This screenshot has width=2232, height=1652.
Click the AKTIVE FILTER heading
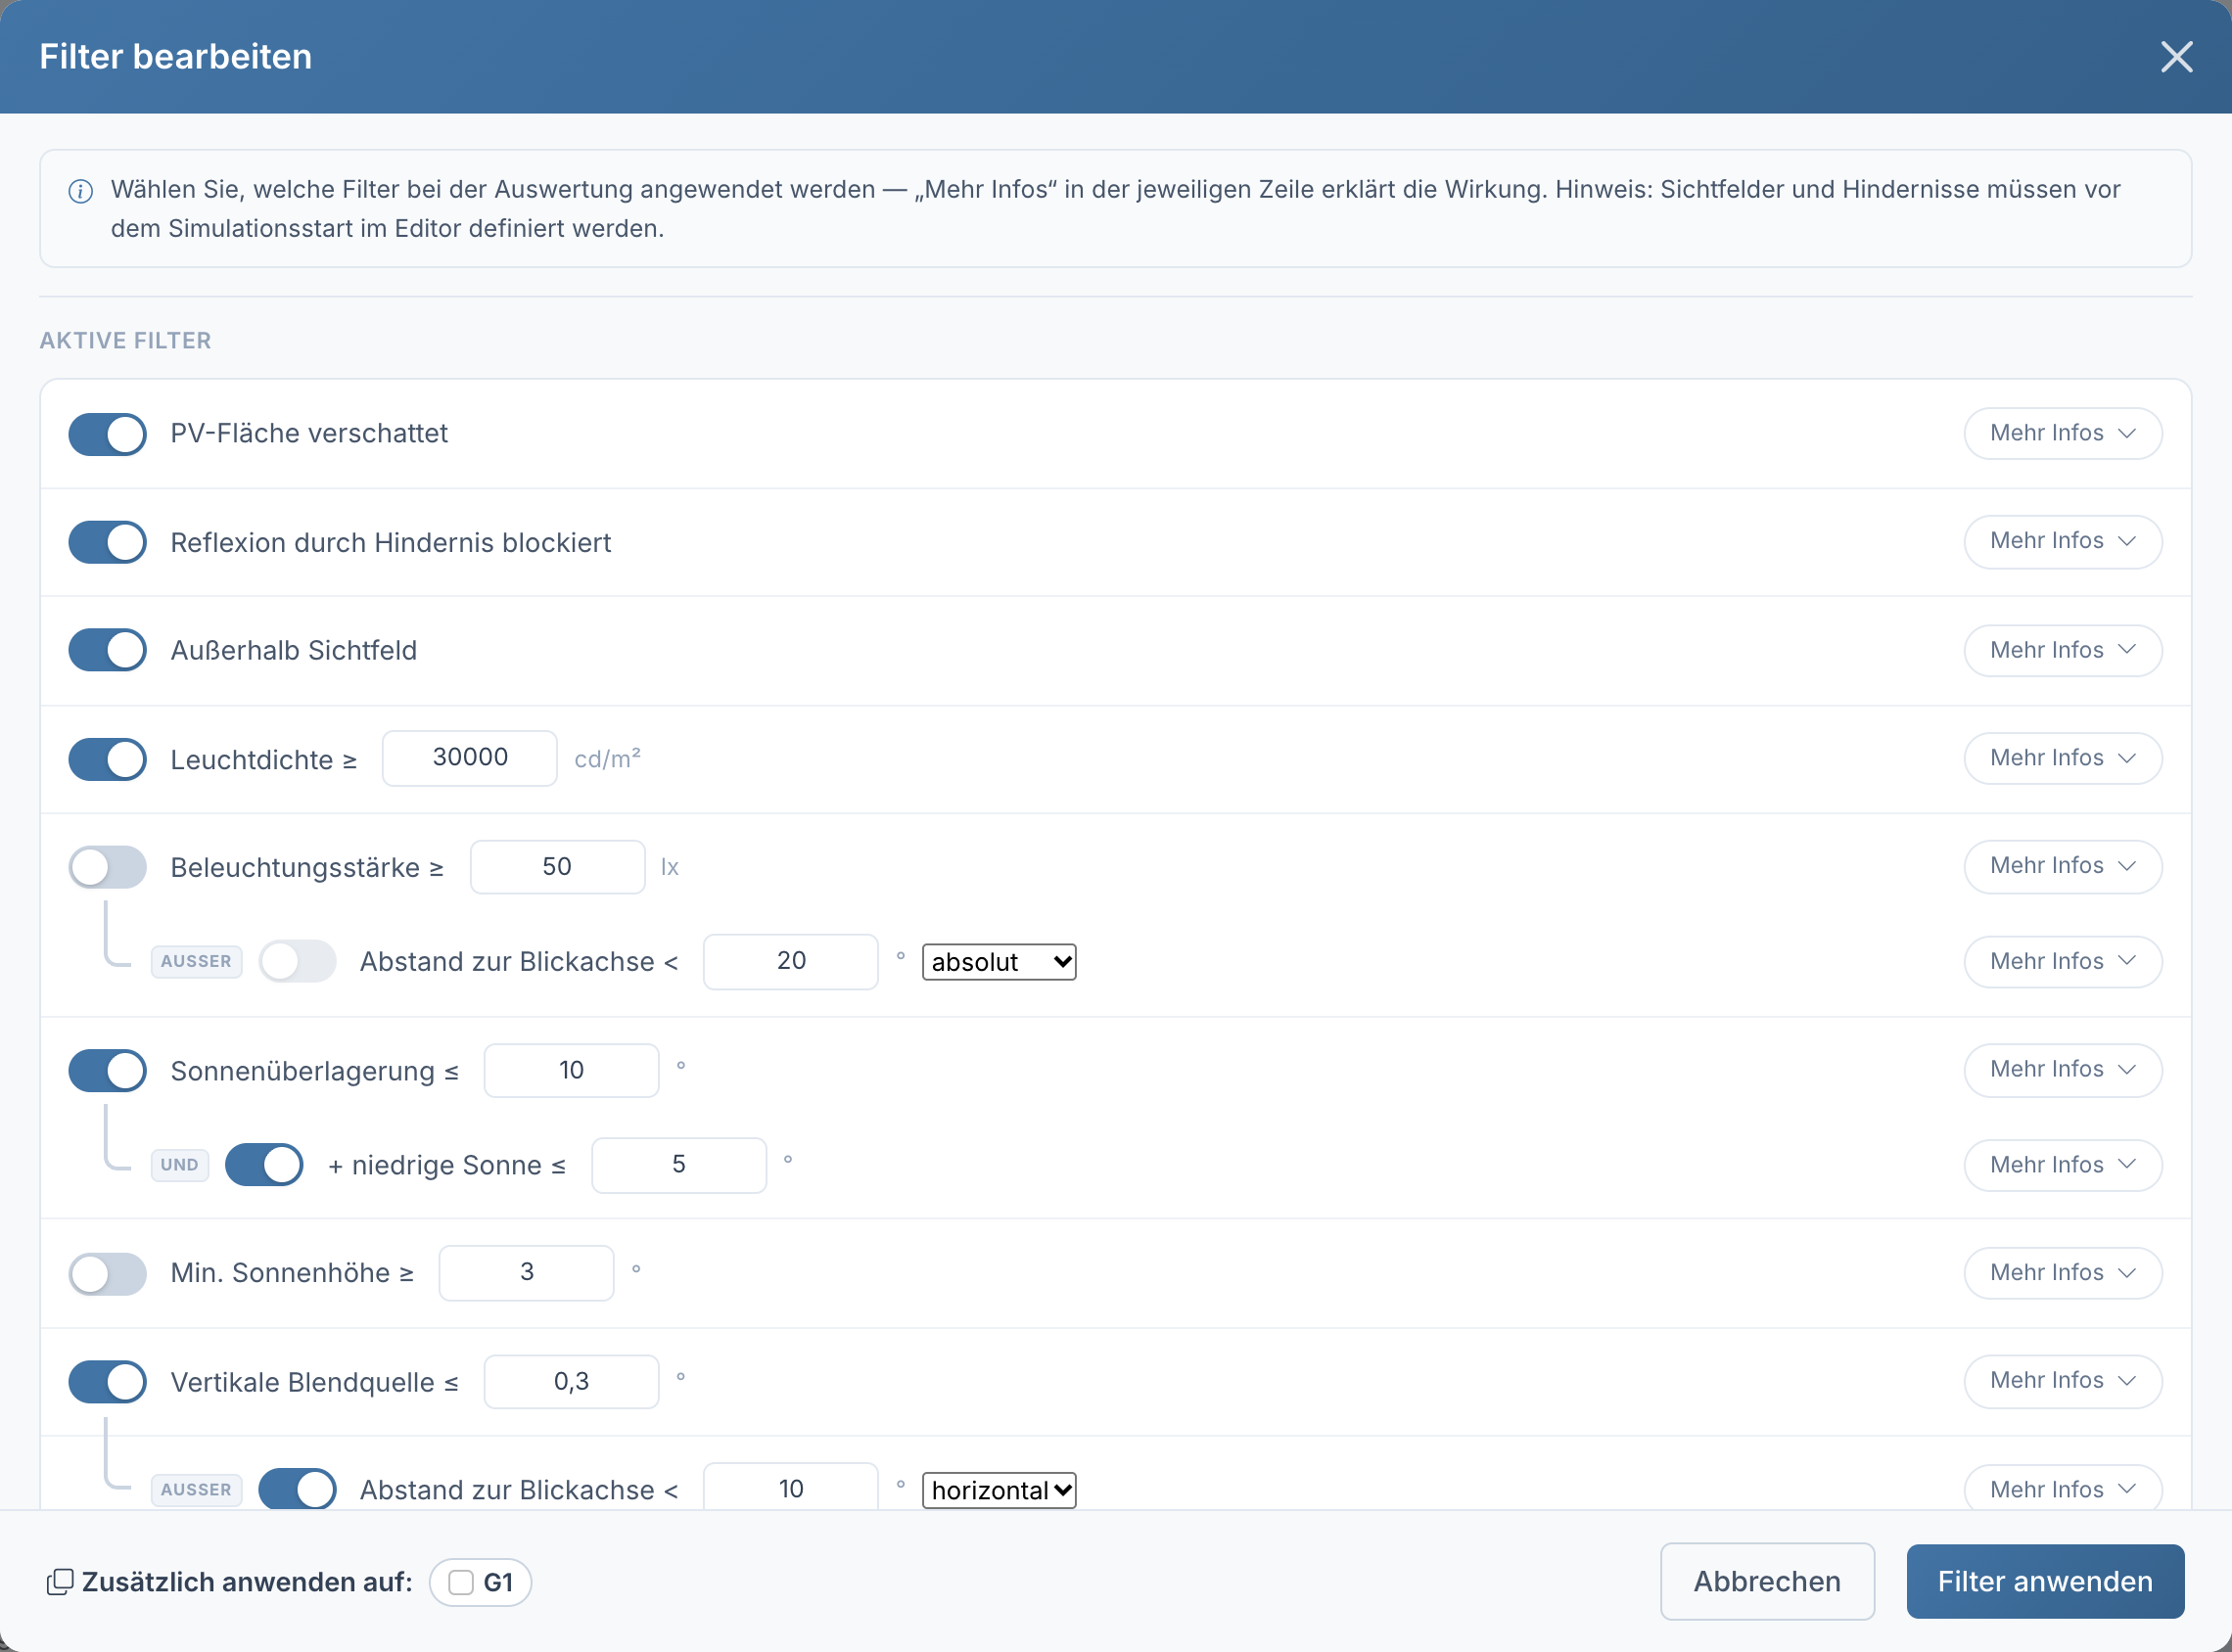pos(126,341)
